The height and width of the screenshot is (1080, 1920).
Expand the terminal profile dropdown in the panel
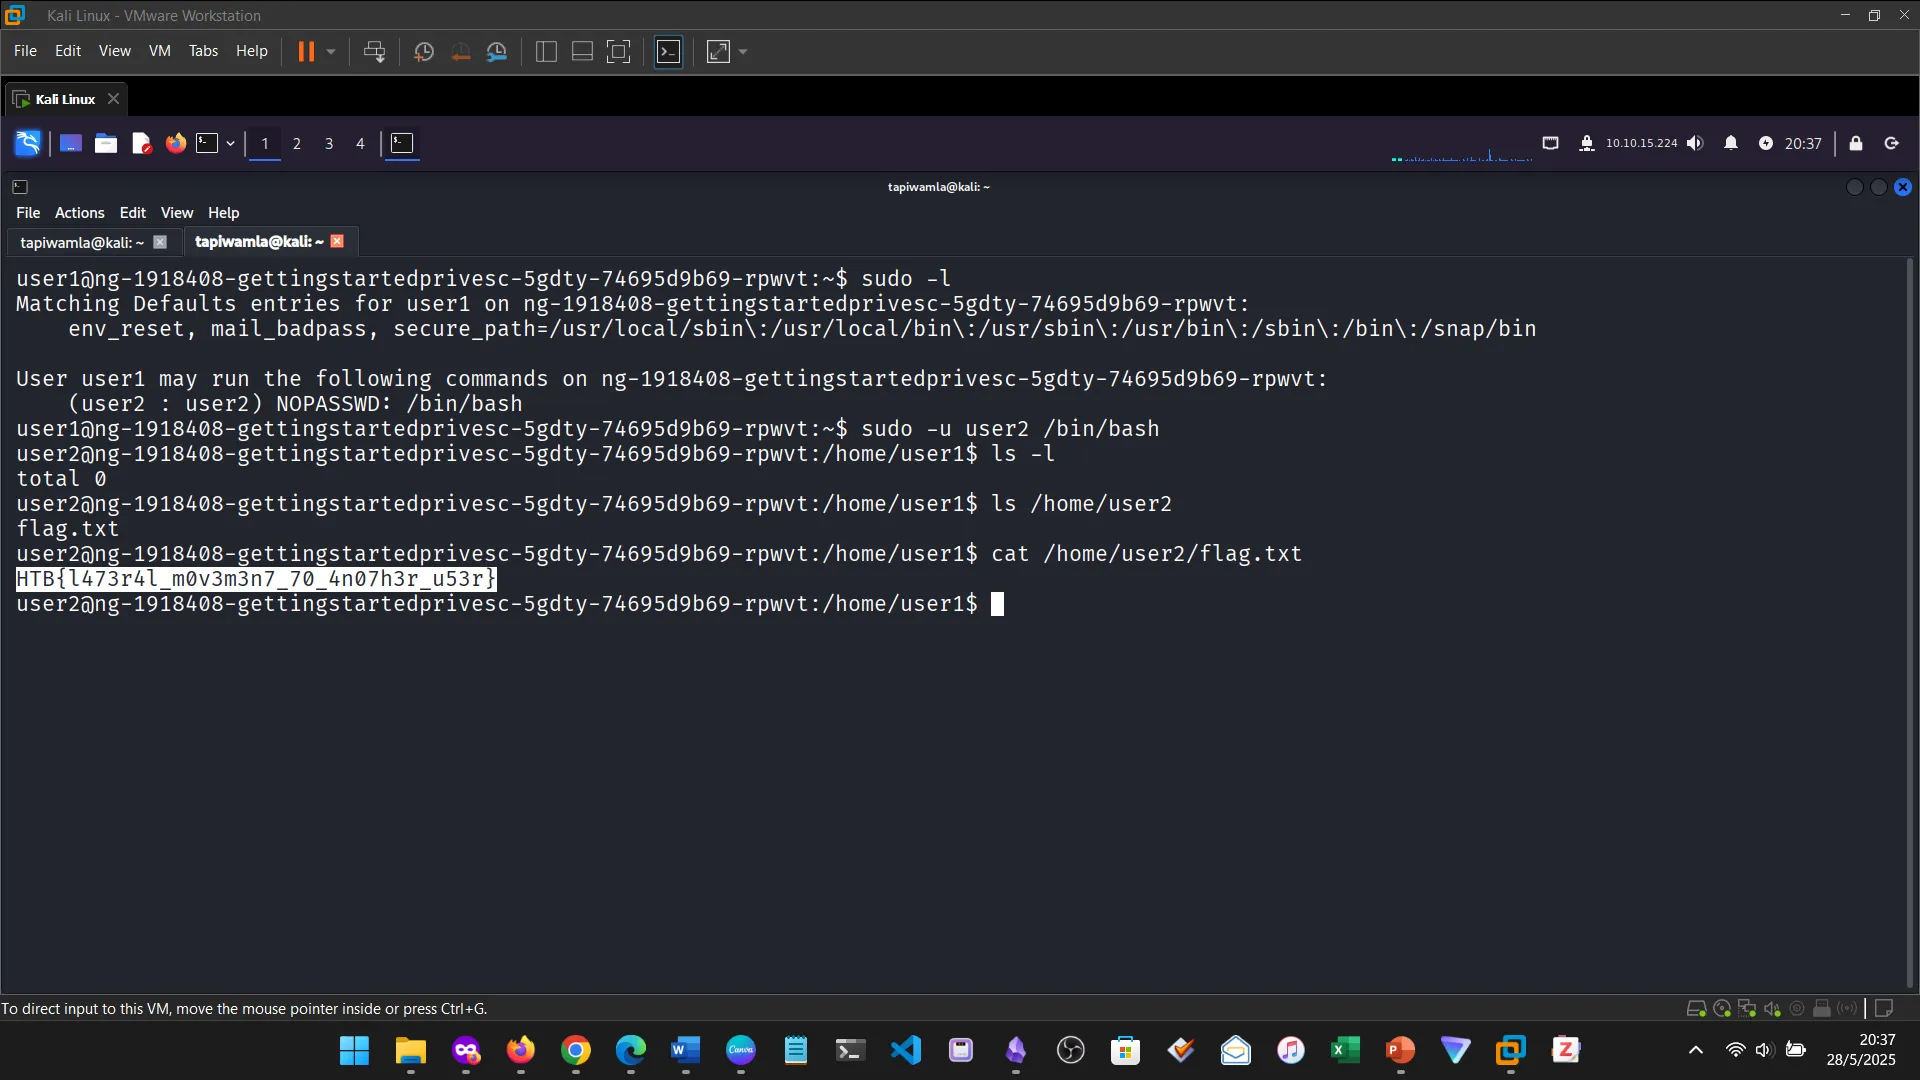click(x=229, y=143)
